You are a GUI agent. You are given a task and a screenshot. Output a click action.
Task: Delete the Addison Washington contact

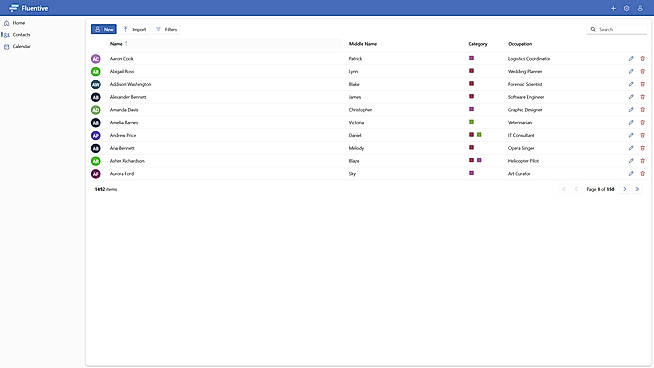point(642,84)
